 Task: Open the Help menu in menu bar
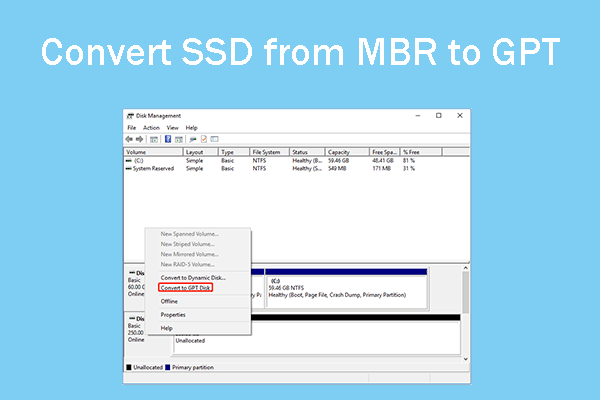pos(191,128)
